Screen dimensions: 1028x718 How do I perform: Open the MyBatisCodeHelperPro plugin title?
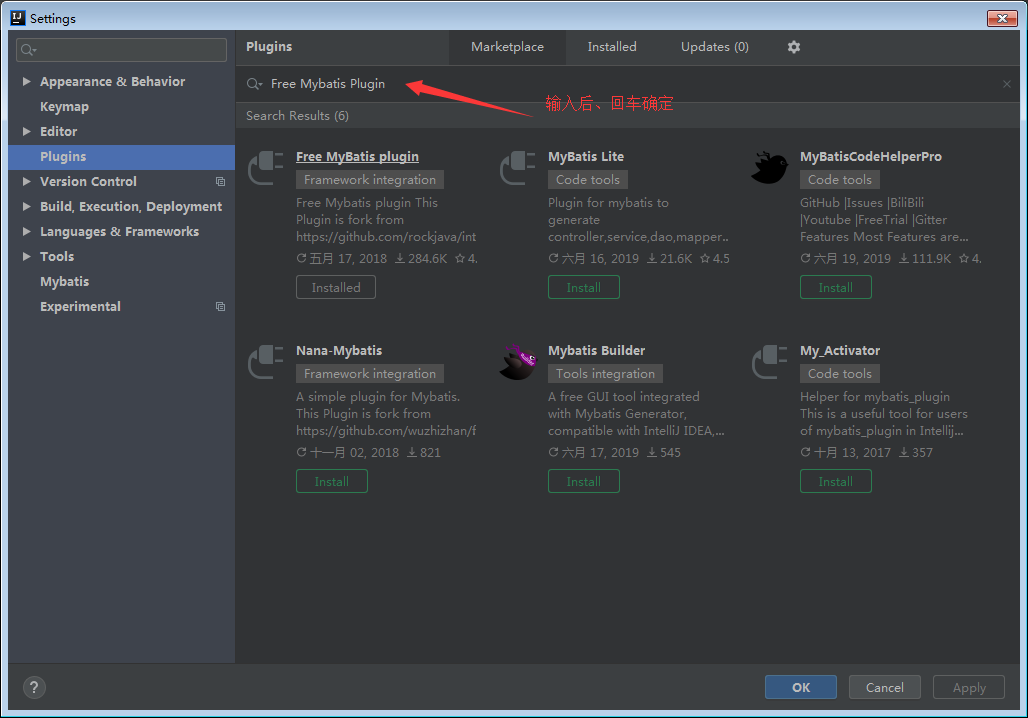(871, 157)
